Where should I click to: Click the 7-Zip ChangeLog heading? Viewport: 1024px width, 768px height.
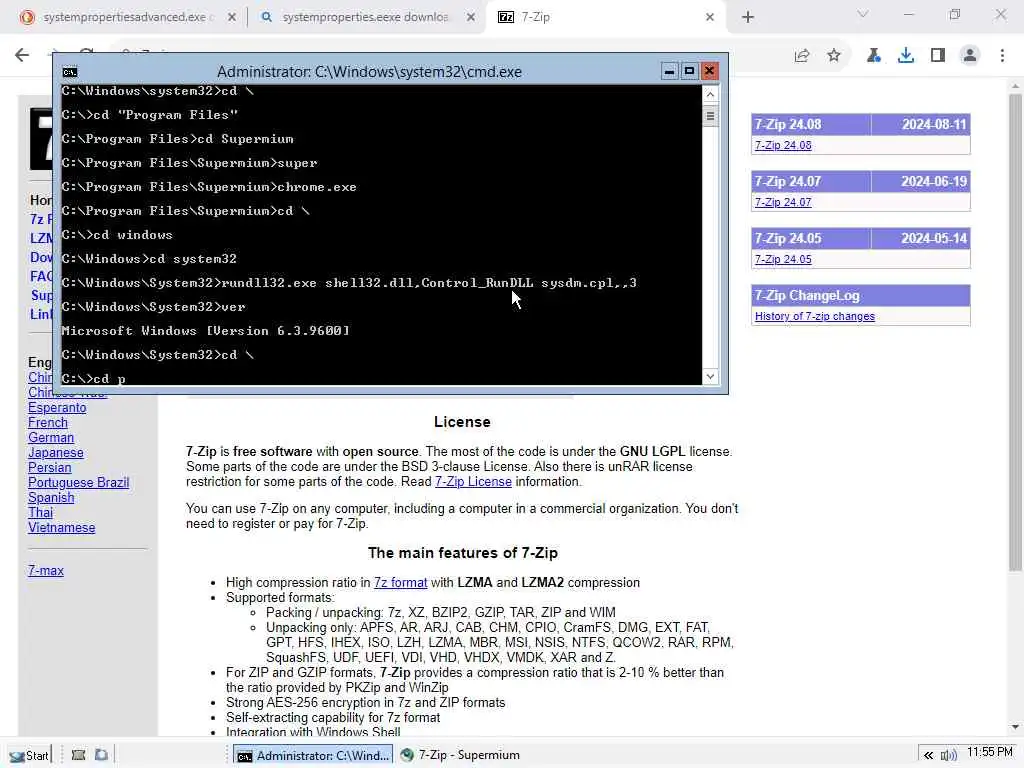pyautogui.click(x=807, y=296)
